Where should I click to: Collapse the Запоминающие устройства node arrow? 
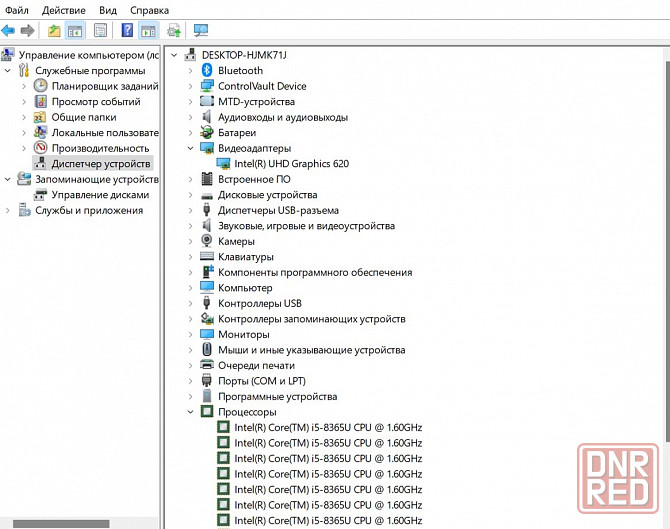click(8, 179)
